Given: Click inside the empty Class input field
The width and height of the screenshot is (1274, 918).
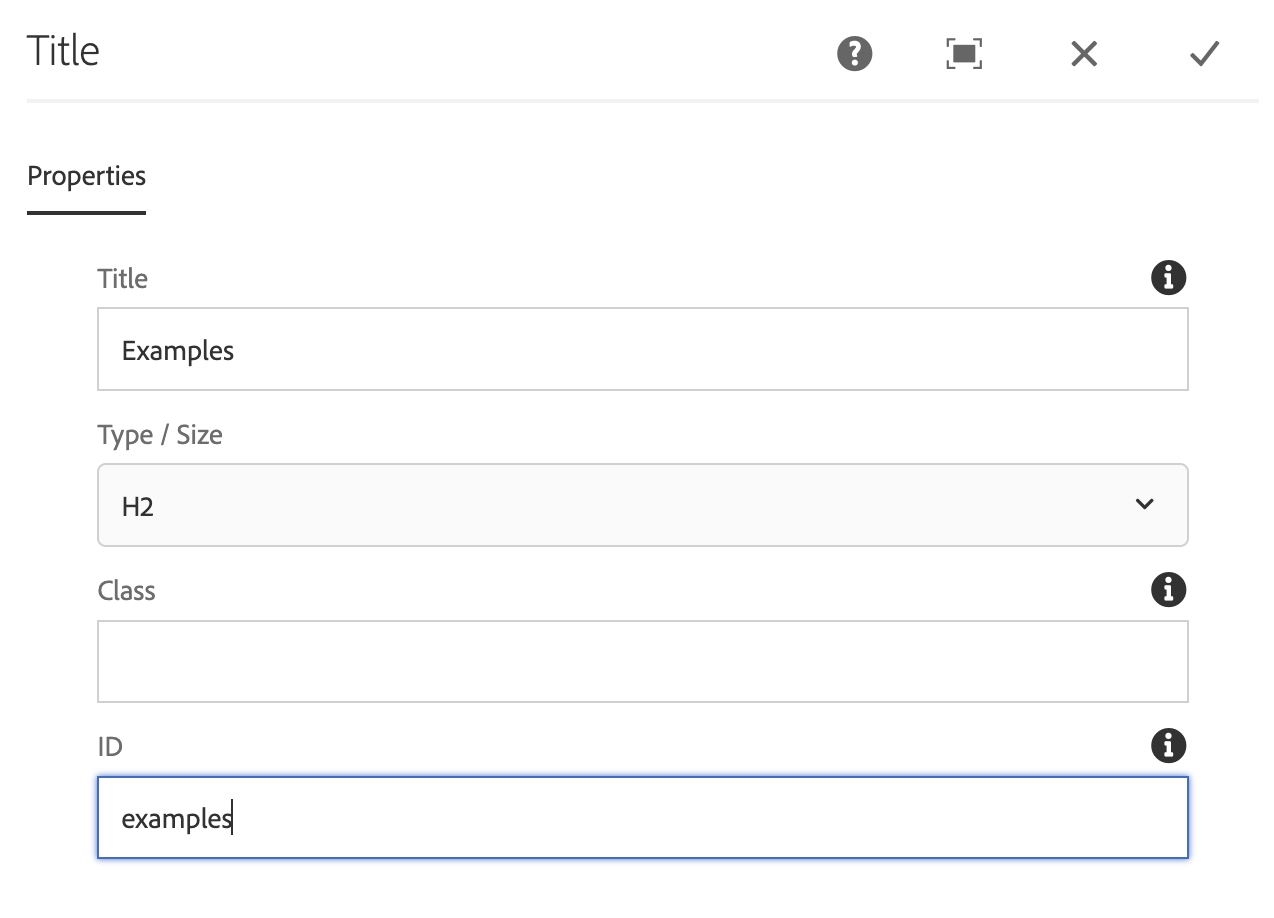Looking at the screenshot, I should click(x=643, y=661).
